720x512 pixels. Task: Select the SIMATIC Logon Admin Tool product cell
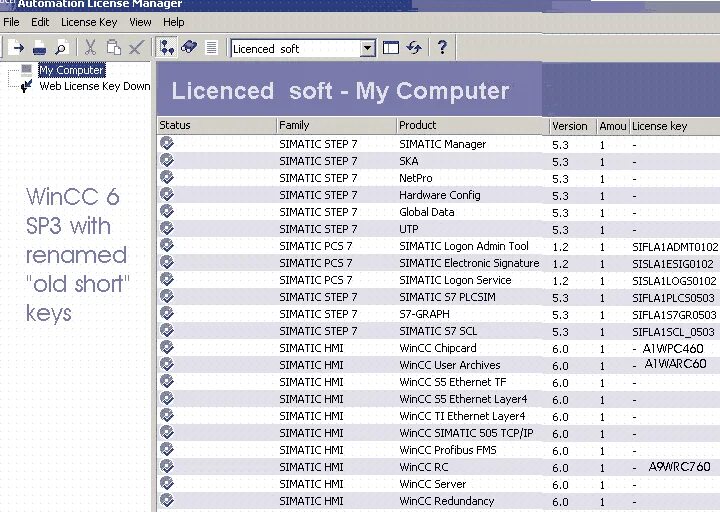(464, 246)
